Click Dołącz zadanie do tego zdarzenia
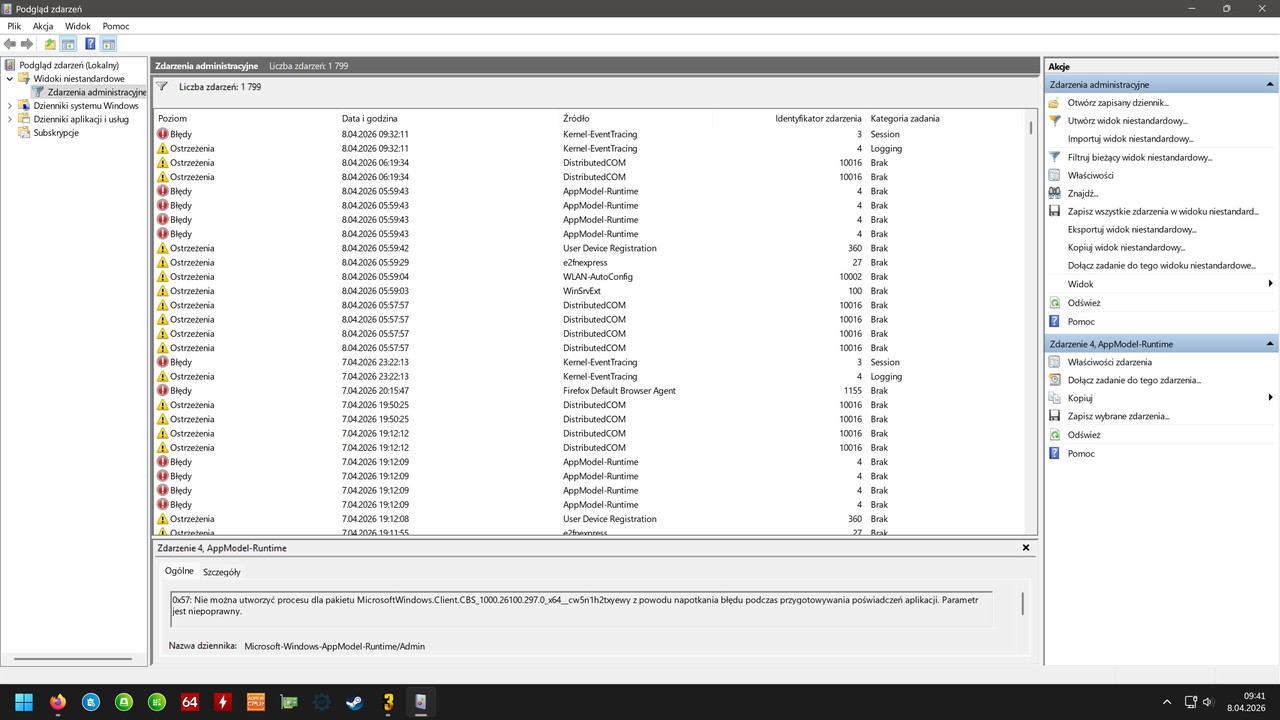This screenshot has width=1280, height=720. tap(1134, 380)
